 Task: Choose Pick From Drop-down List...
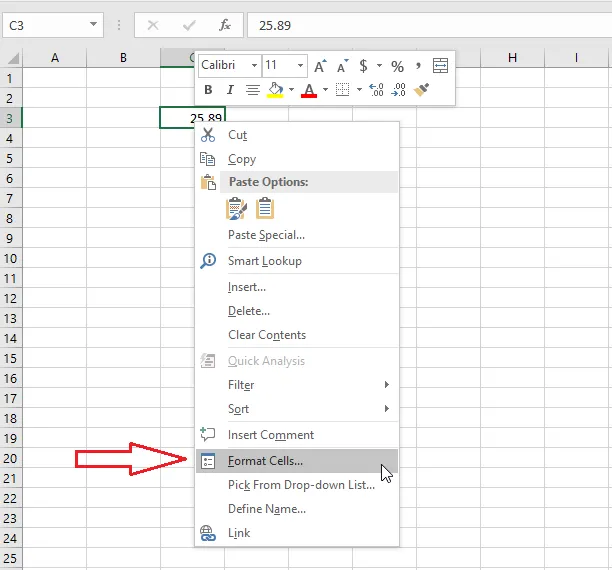pos(297,485)
